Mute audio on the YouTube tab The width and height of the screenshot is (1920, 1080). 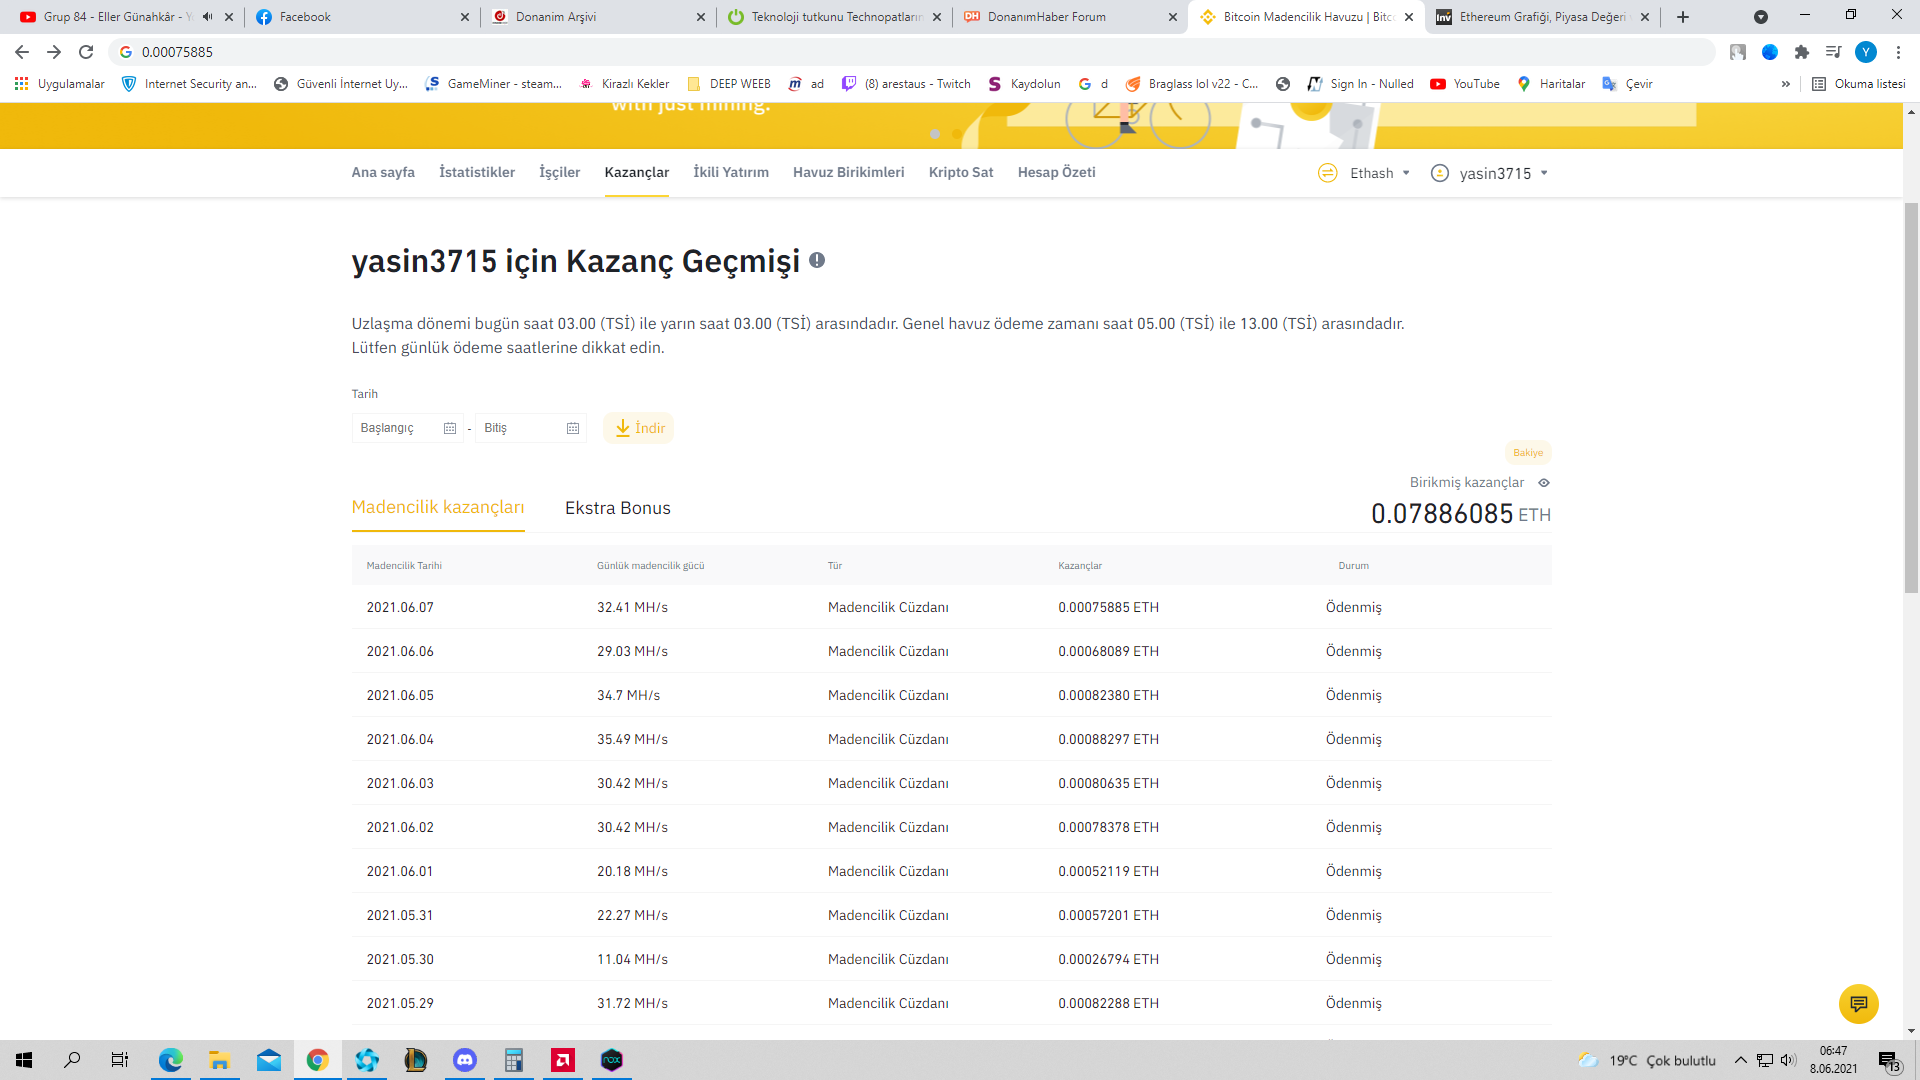click(207, 17)
